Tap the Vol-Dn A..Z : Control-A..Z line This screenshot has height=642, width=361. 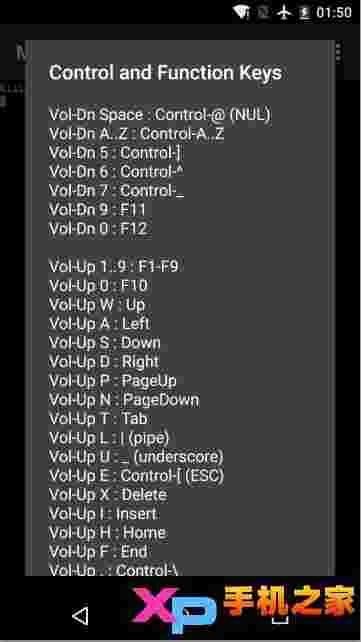click(x=137, y=134)
